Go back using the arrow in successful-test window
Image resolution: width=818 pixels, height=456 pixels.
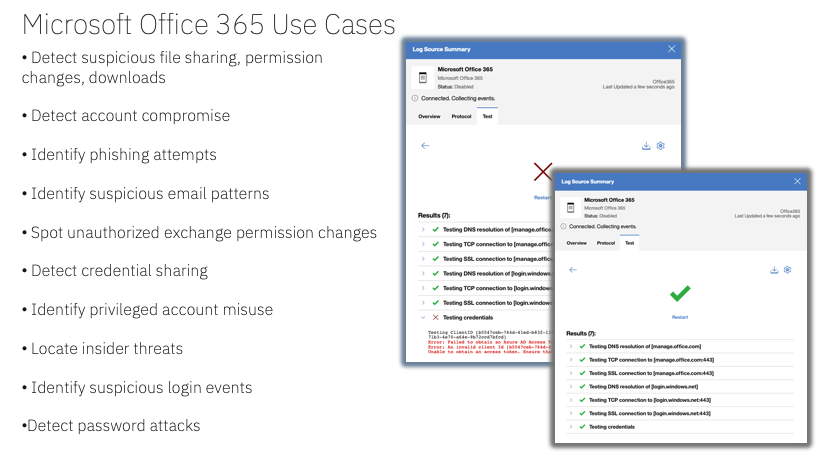pos(573,270)
